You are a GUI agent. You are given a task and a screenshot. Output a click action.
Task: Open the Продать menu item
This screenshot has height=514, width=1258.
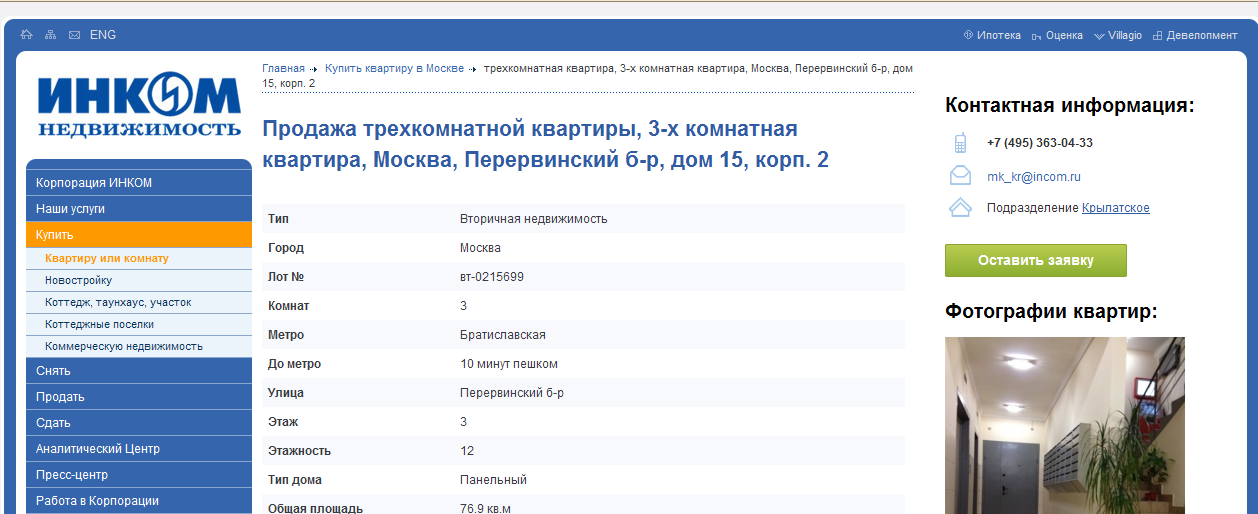pos(139,397)
